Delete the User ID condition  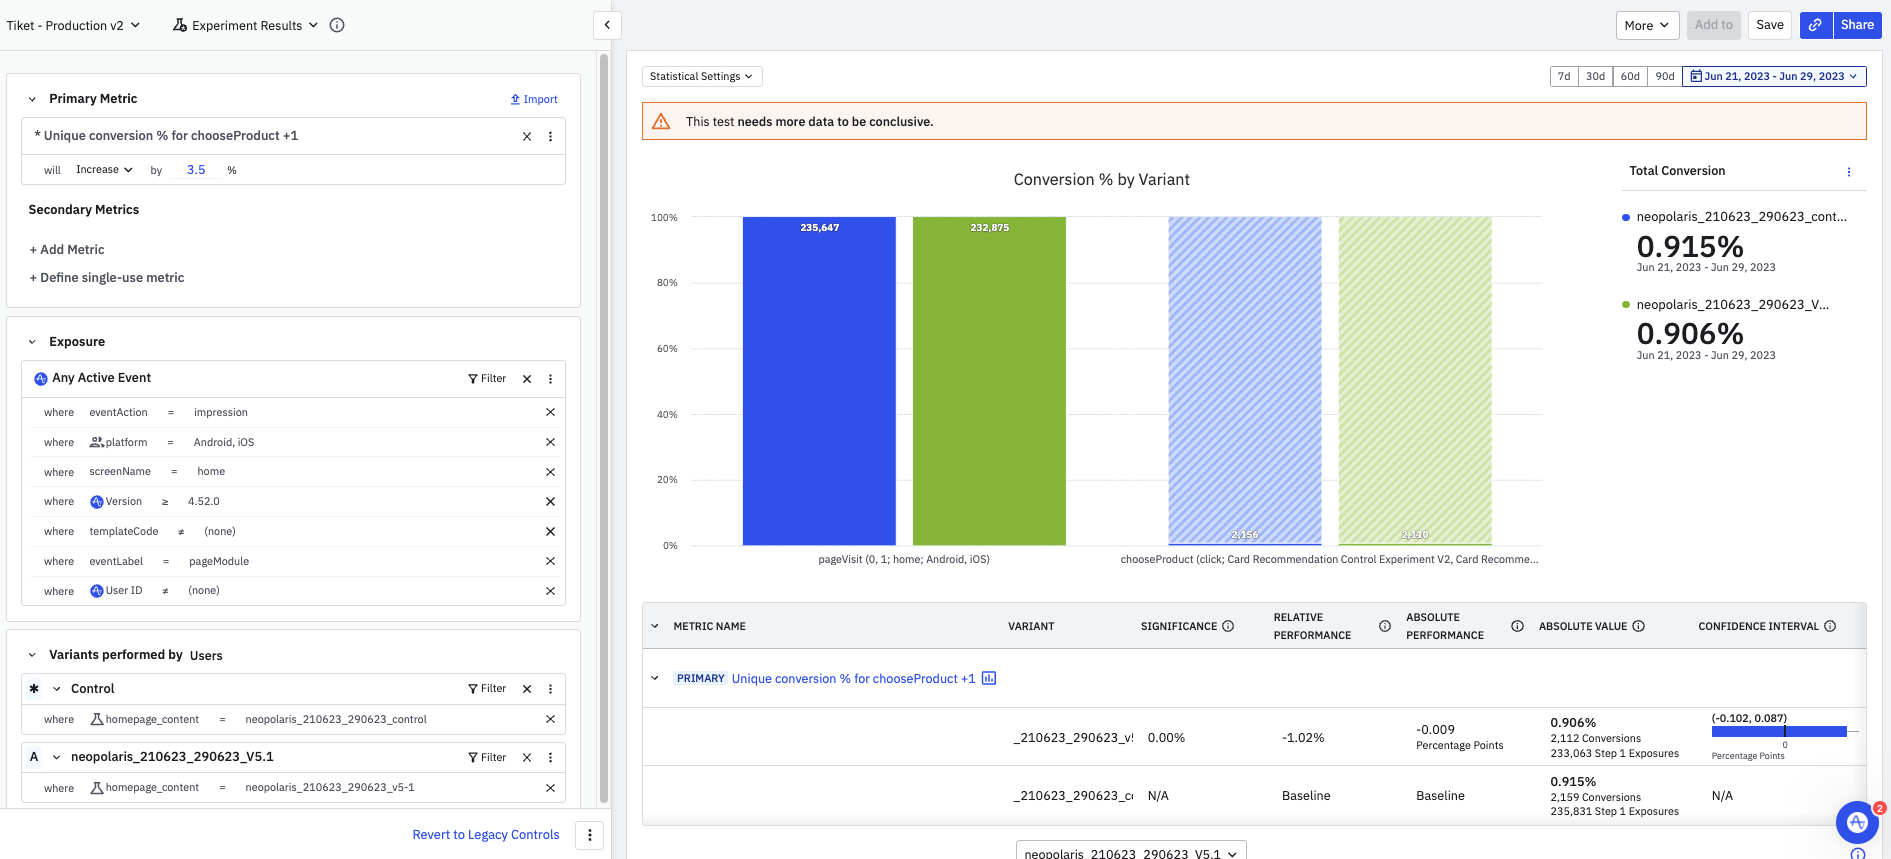click(550, 591)
